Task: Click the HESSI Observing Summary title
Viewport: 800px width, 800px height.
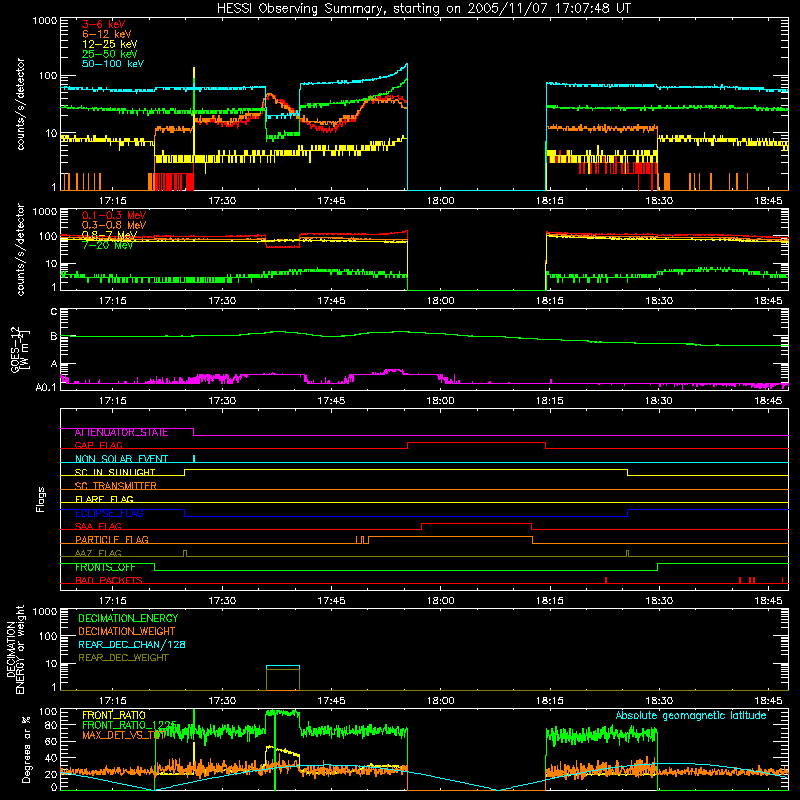Action: pyautogui.click(x=423, y=8)
